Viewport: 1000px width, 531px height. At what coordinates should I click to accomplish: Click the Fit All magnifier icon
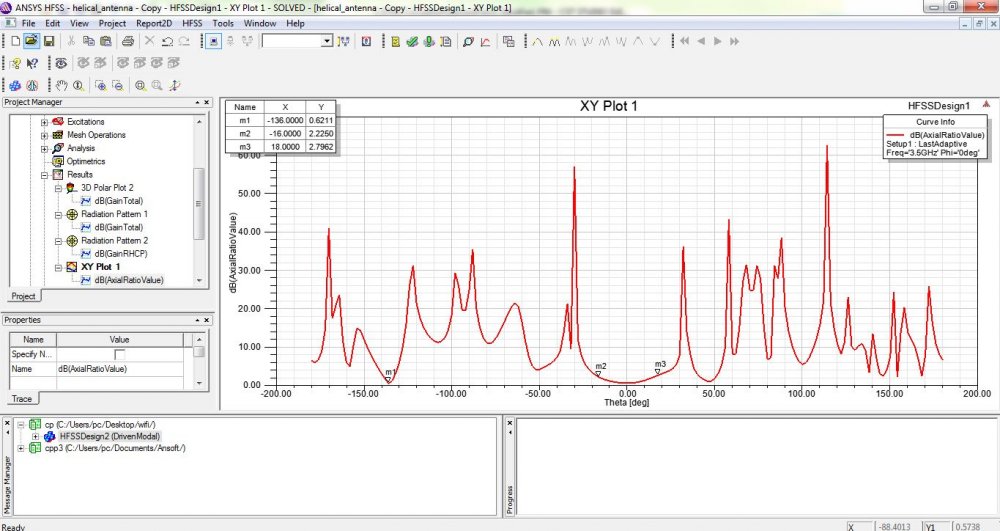140,85
